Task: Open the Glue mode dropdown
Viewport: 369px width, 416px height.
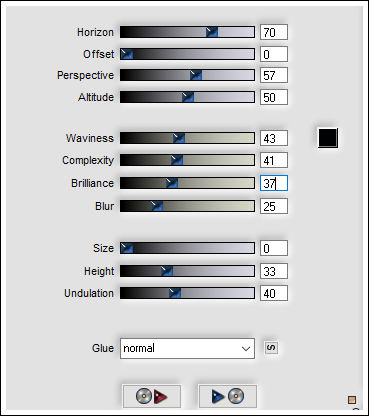Action: pos(187,349)
